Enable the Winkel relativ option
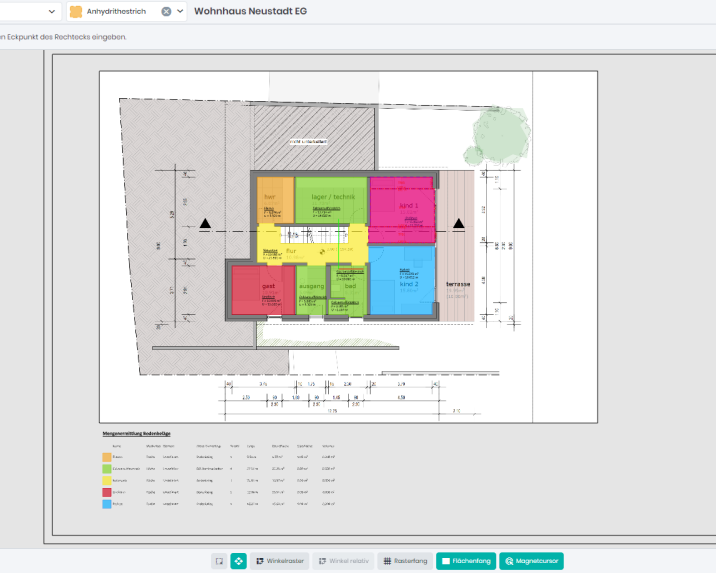This screenshot has width=716, height=573. point(342,561)
